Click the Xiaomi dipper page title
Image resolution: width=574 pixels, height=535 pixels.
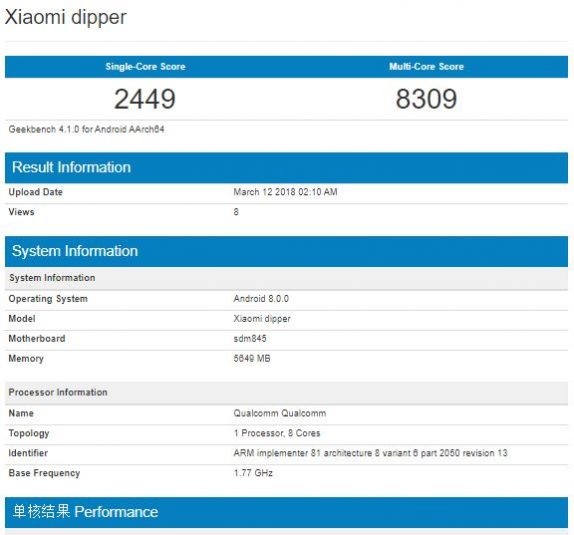pos(66,18)
